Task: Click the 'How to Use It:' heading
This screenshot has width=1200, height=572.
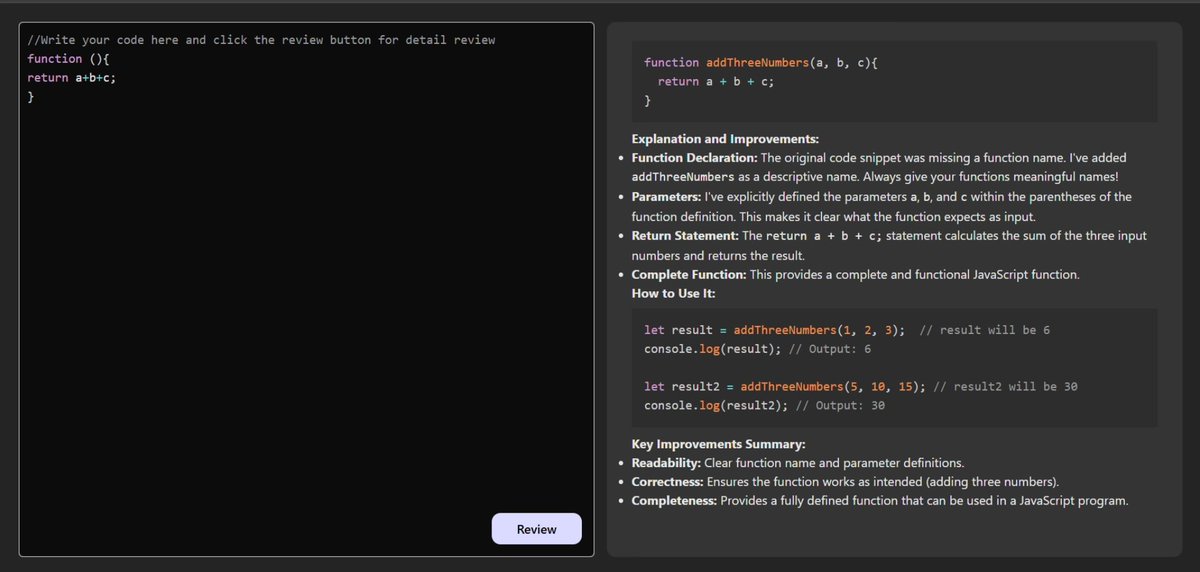Action: coord(673,294)
